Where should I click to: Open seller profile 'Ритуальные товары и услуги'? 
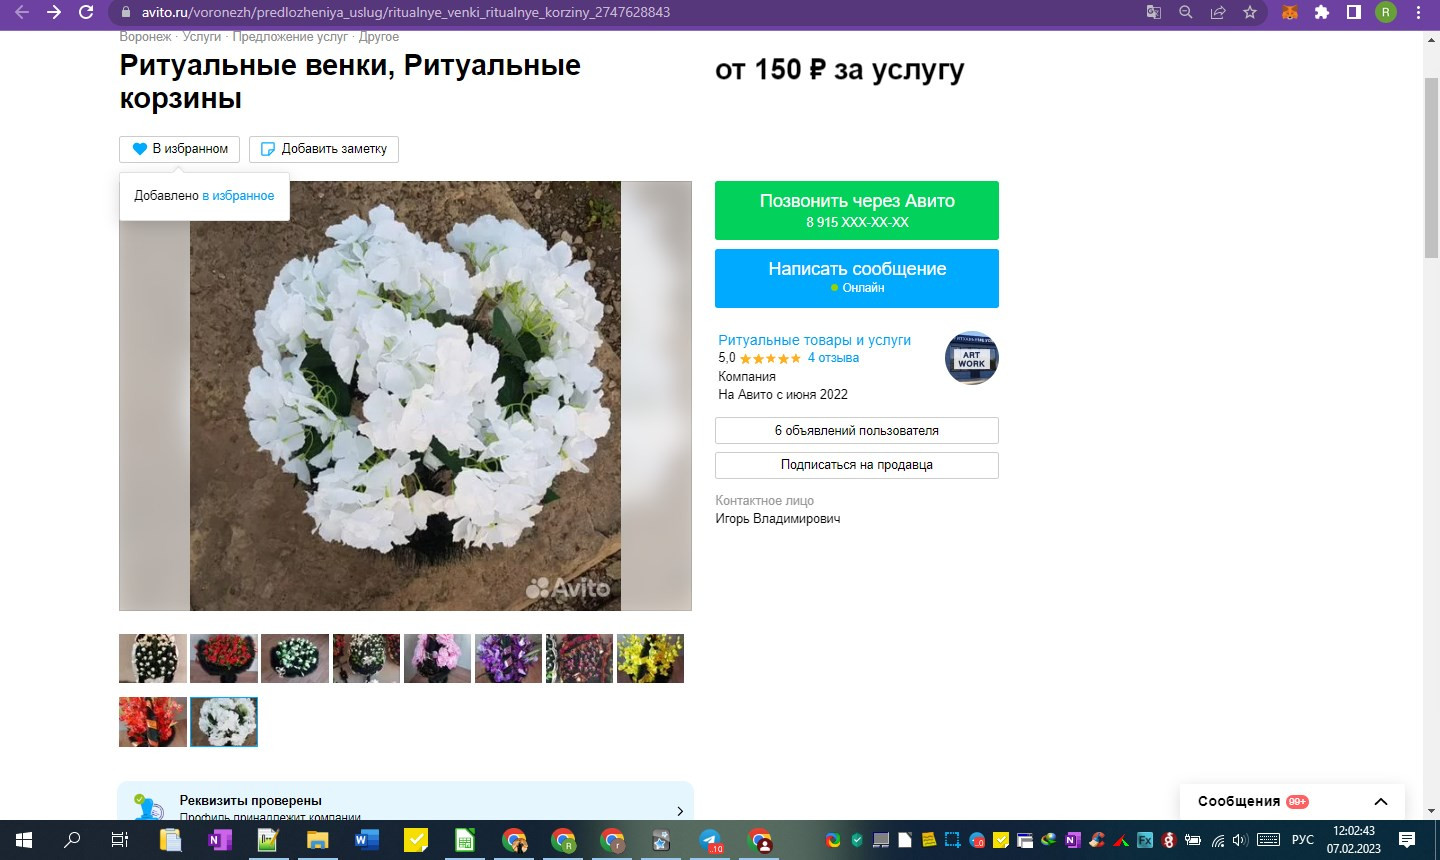[x=814, y=340]
